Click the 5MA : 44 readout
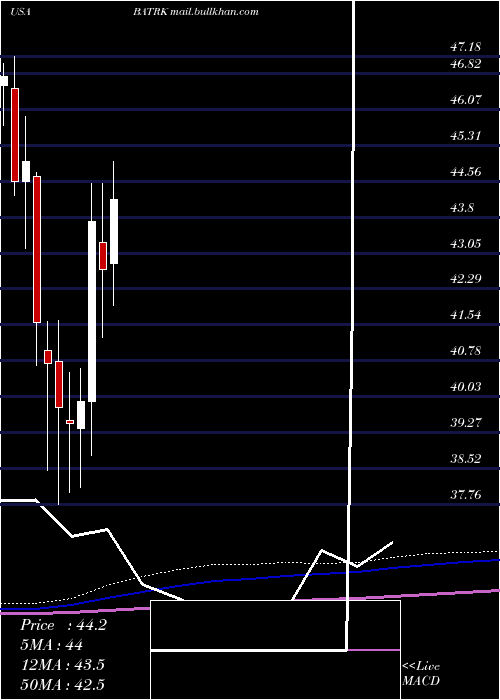 tap(52, 645)
